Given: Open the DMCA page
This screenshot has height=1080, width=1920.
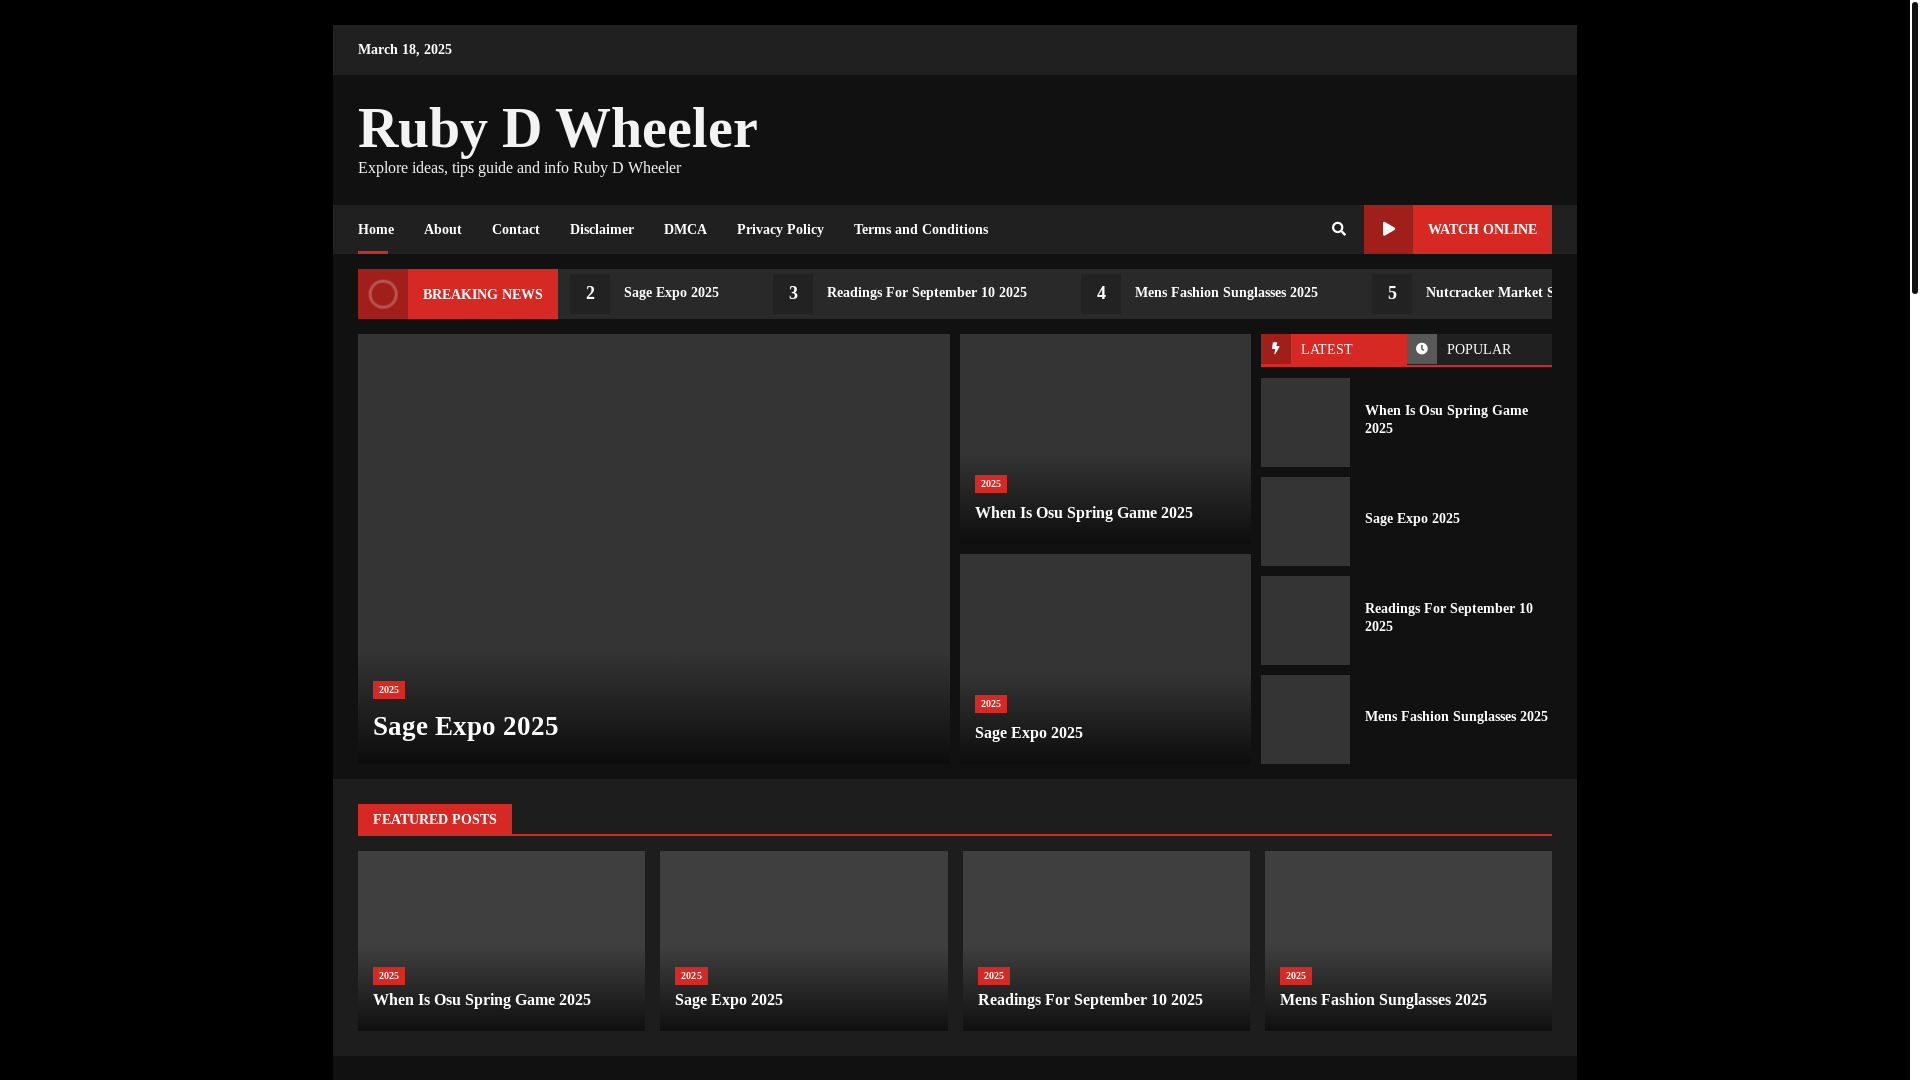Looking at the screenshot, I should tap(685, 230).
